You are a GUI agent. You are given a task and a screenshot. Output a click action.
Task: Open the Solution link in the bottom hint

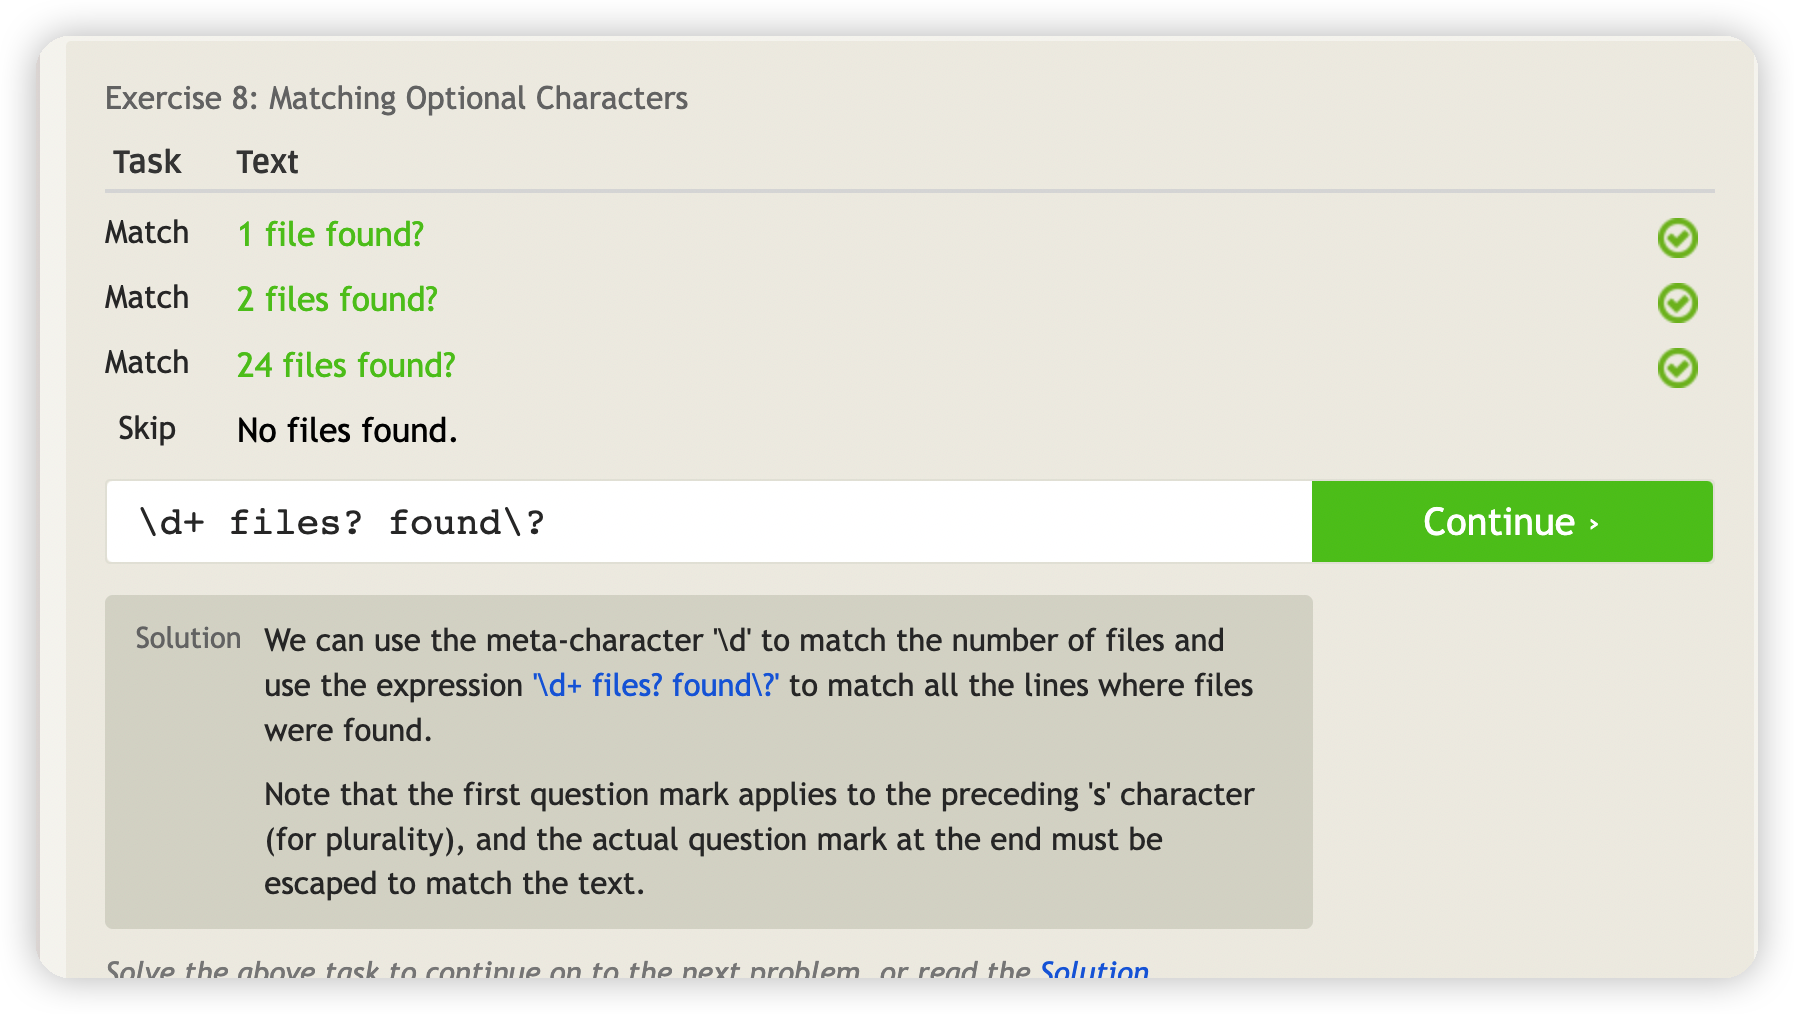click(x=1094, y=968)
